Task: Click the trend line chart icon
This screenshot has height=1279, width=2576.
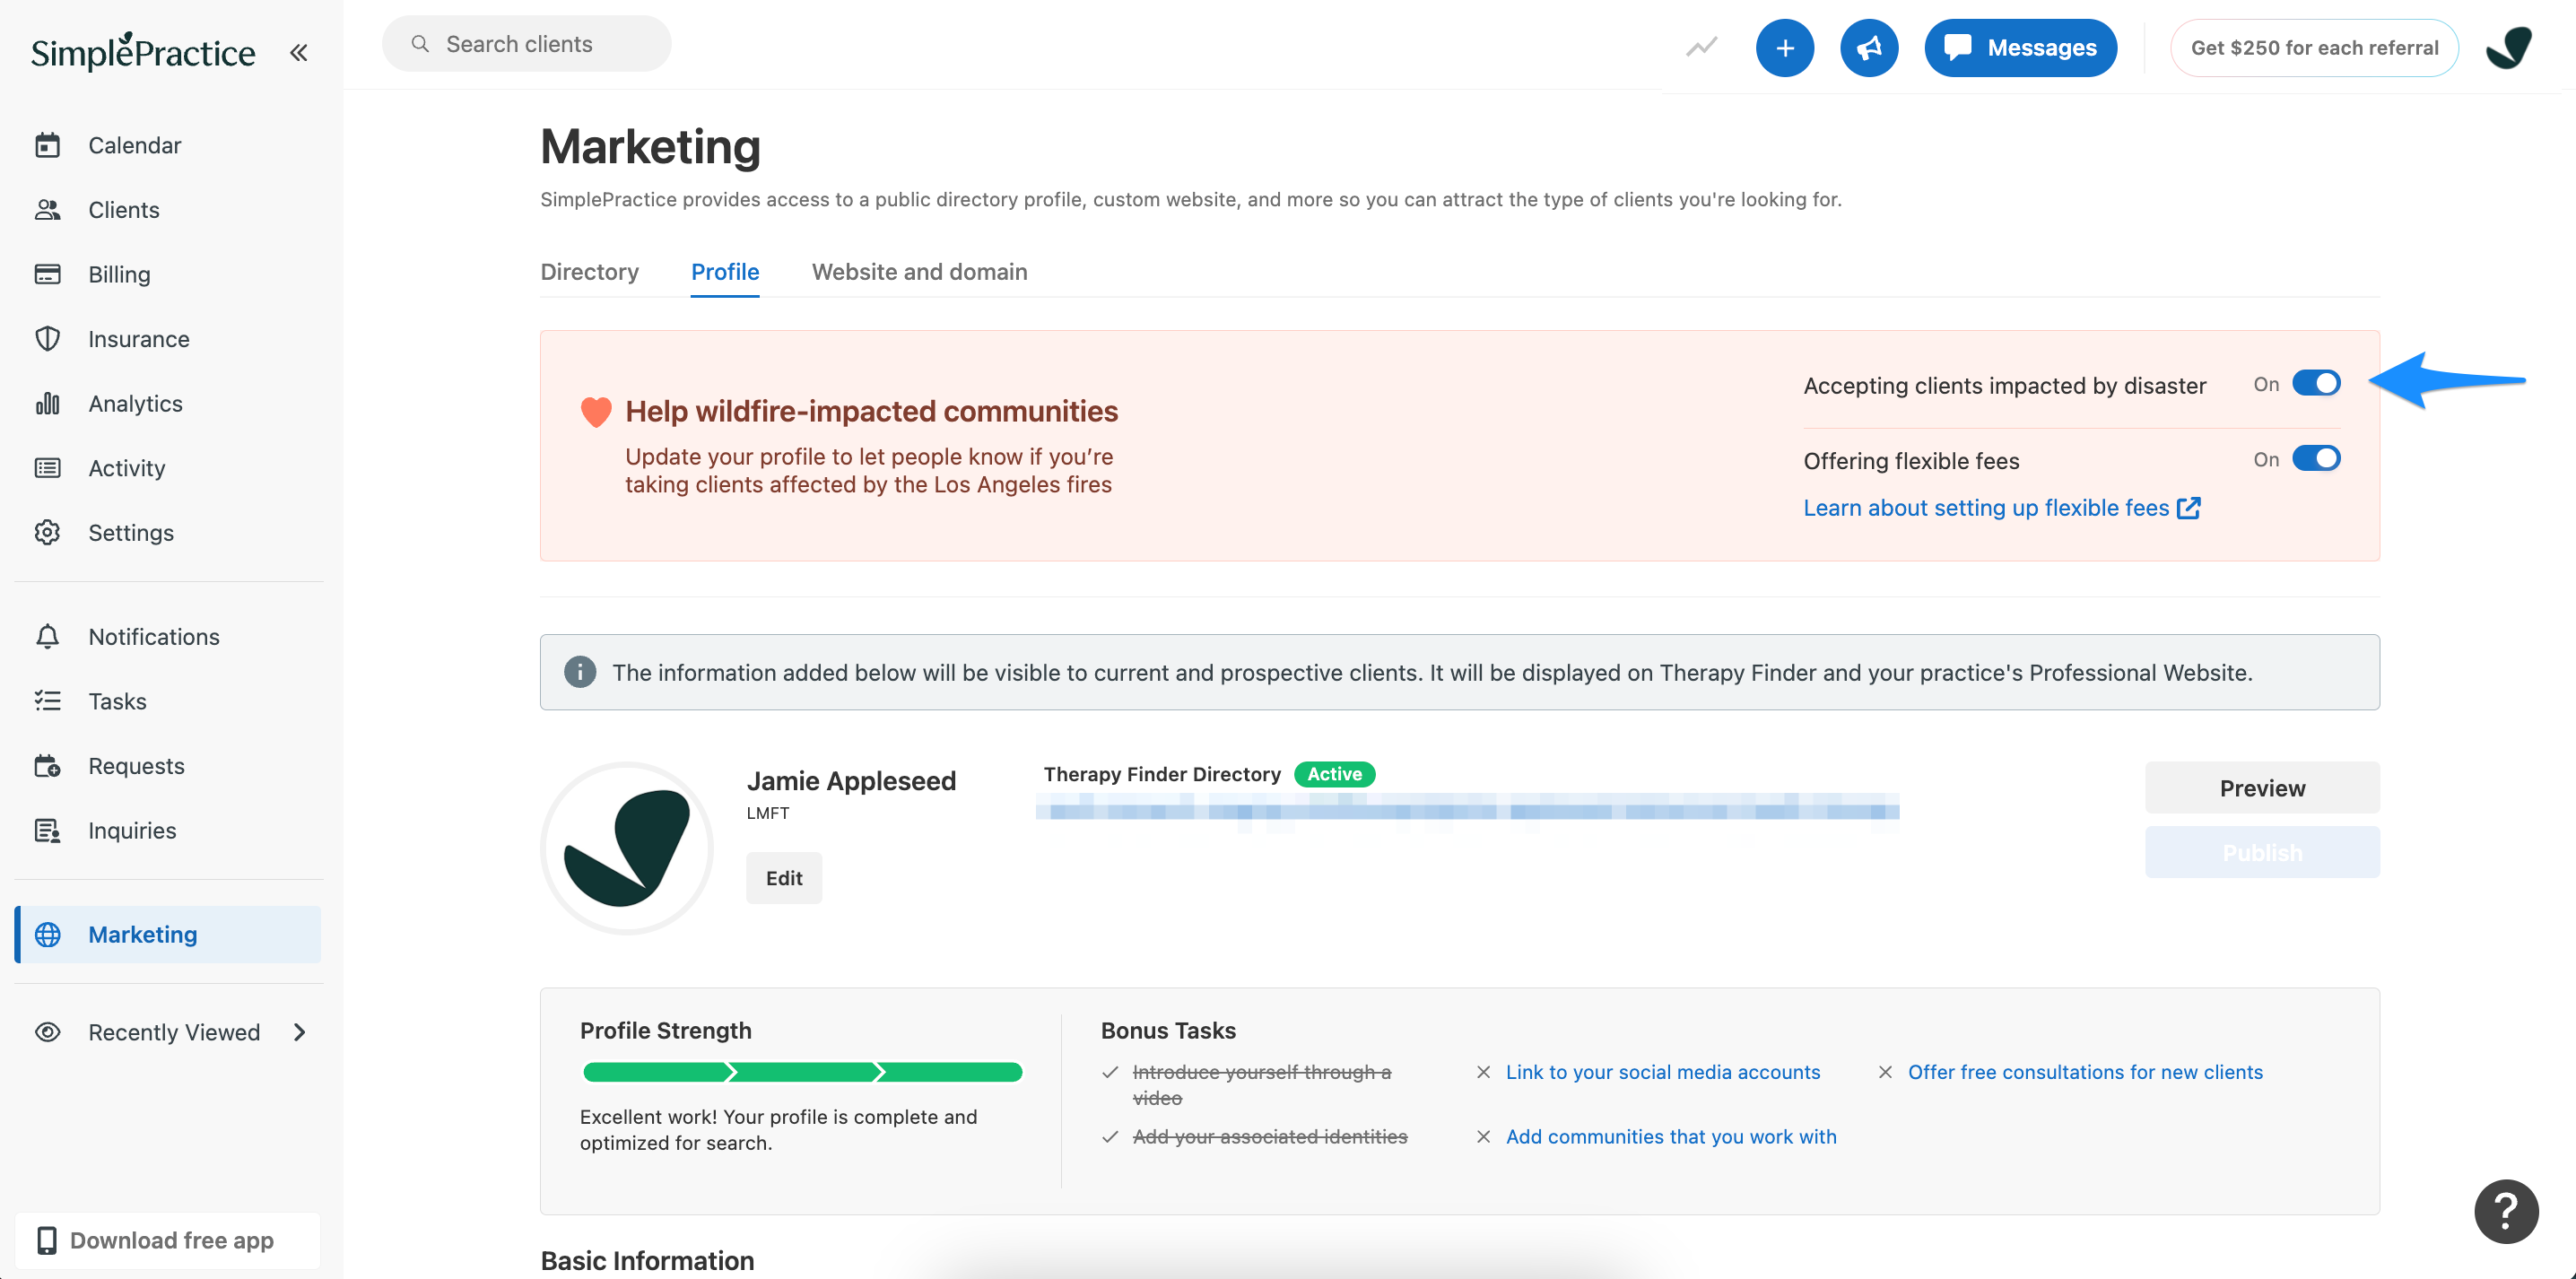Action: (1701, 47)
